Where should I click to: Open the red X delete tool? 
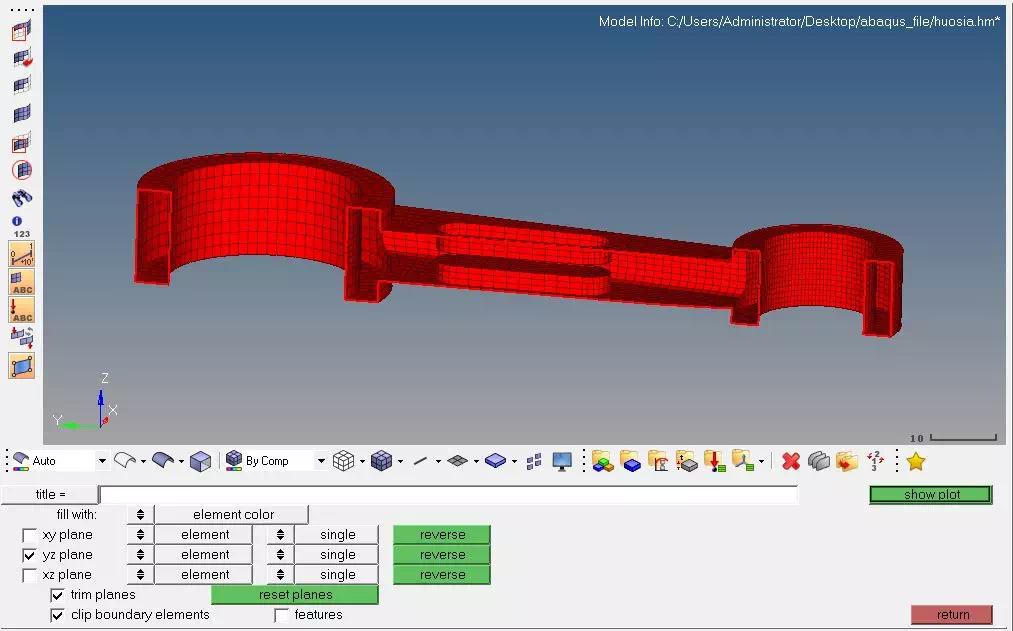click(x=791, y=461)
